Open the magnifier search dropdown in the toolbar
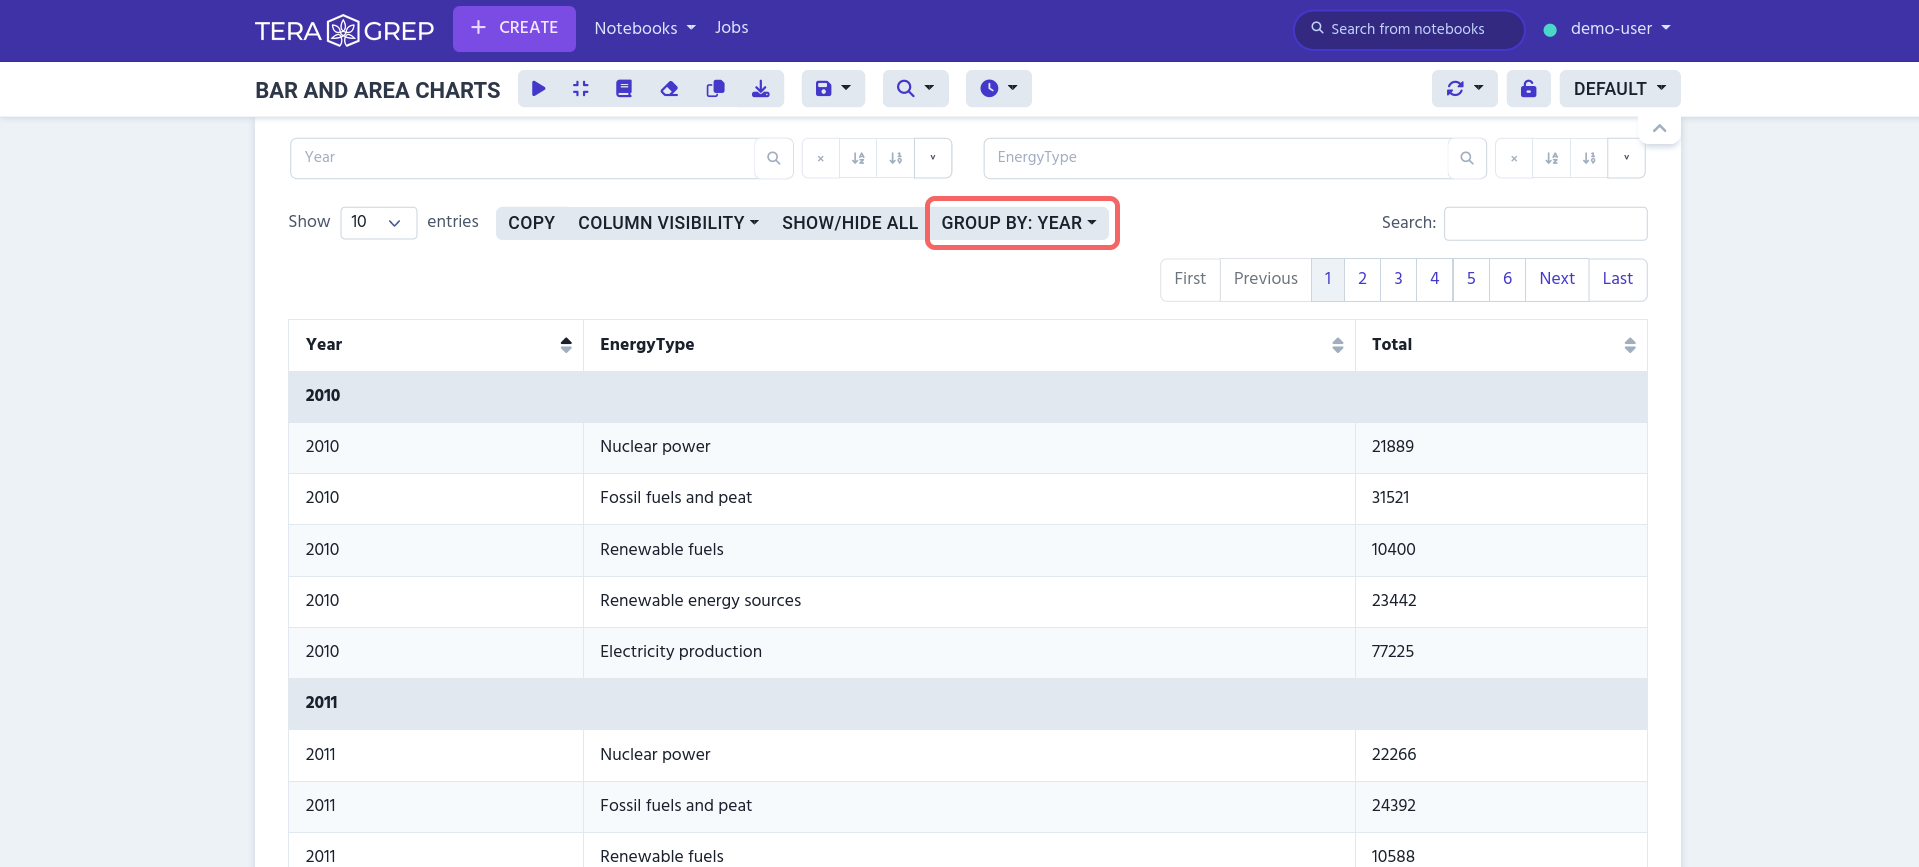The height and width of the screenshot is (867, 1919). pos(915,89)
